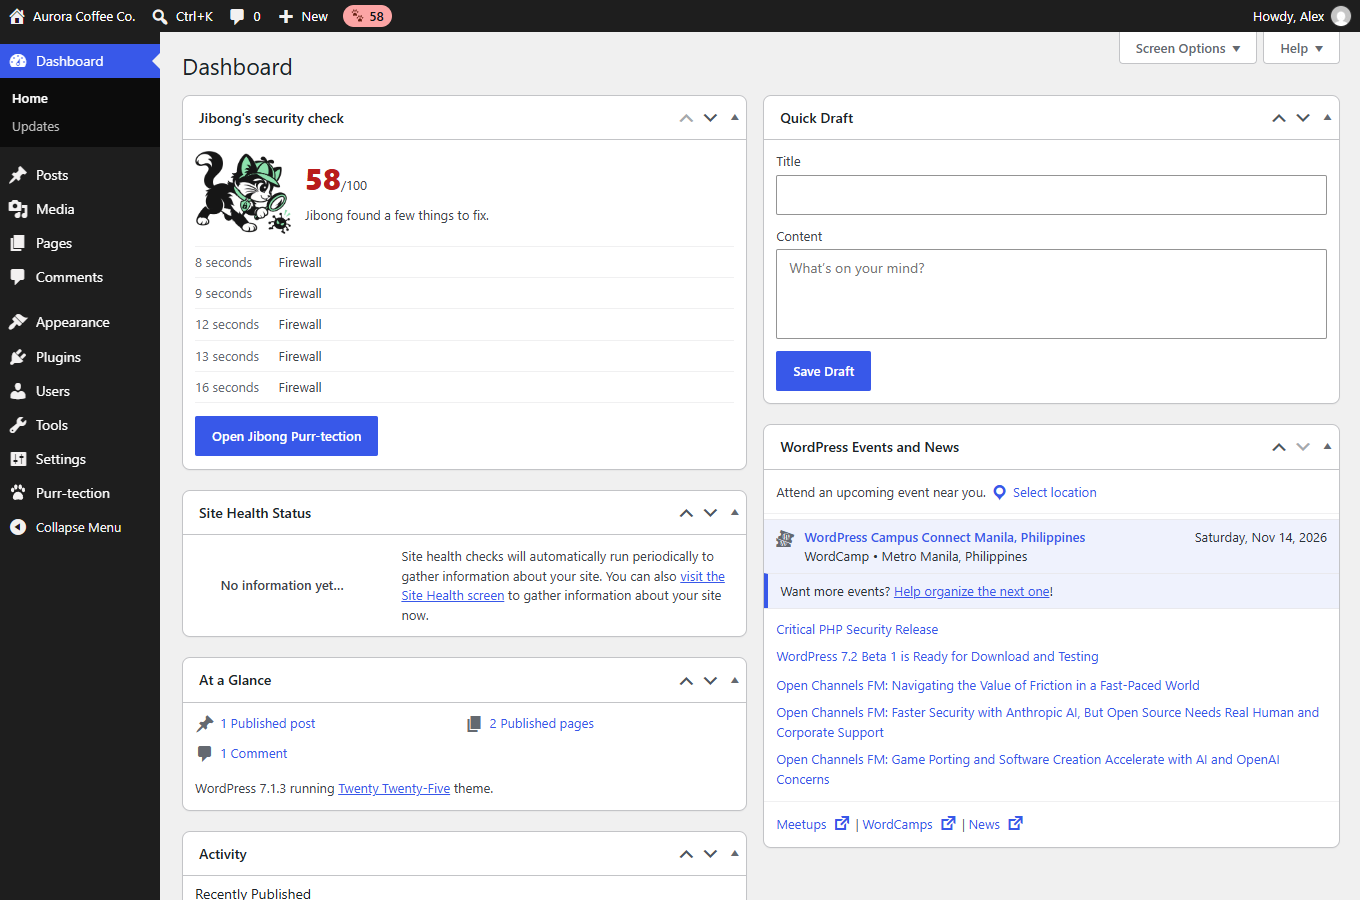The width and height of the screenshot is (1360, 900).
Task: Click the Quick Draft Title field
Action: 1051,195
